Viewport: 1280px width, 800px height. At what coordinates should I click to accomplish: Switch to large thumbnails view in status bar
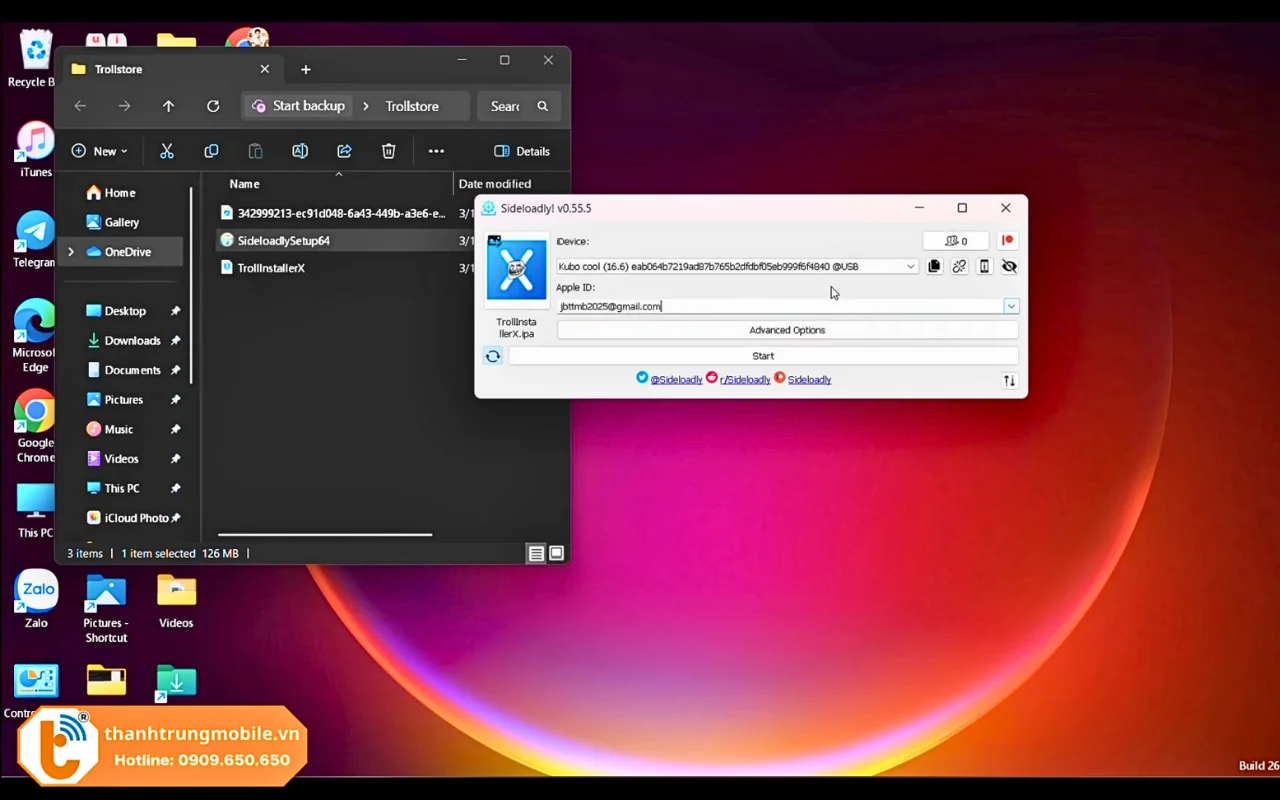[x=557, y=553]
